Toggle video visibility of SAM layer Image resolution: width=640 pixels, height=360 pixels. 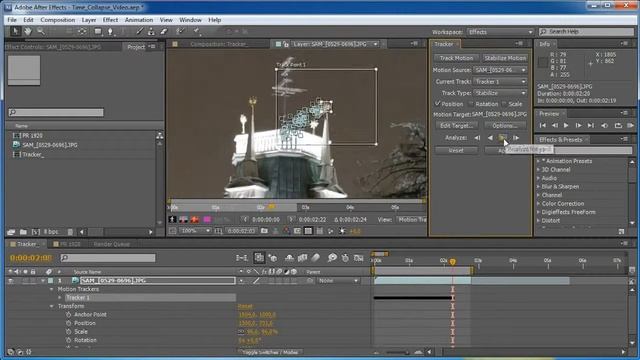point(11,281)
